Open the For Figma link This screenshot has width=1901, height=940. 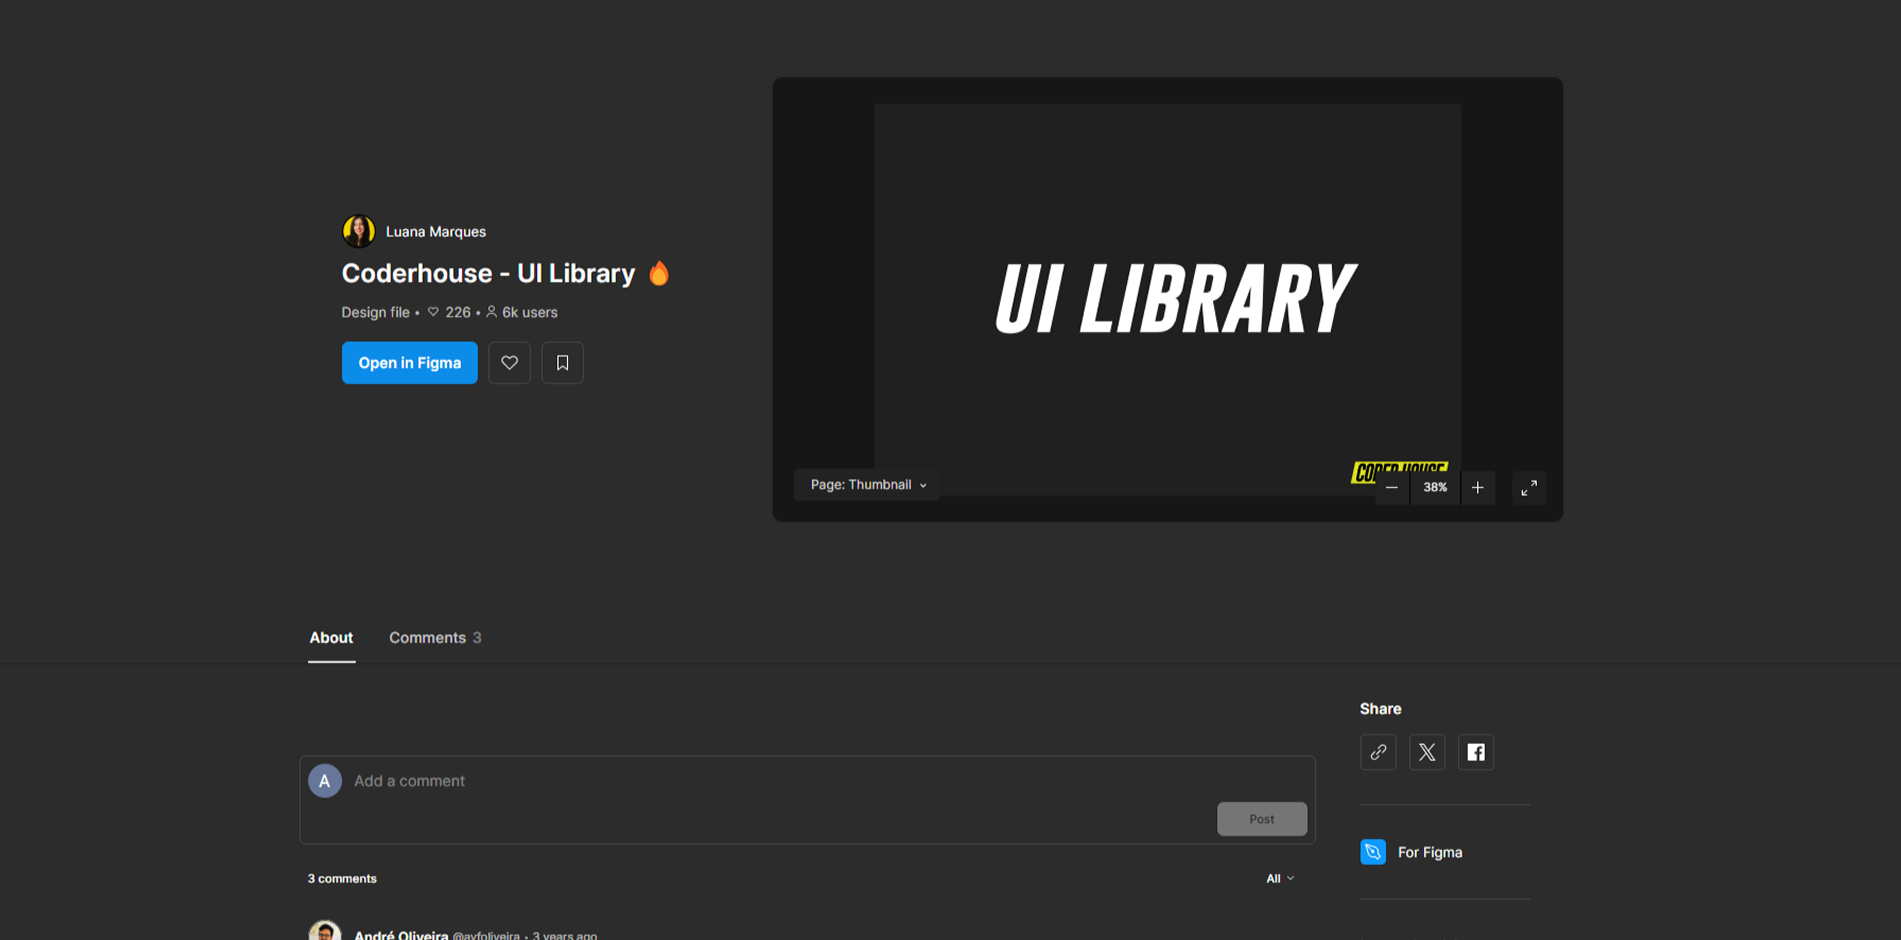coord(1429,852)
